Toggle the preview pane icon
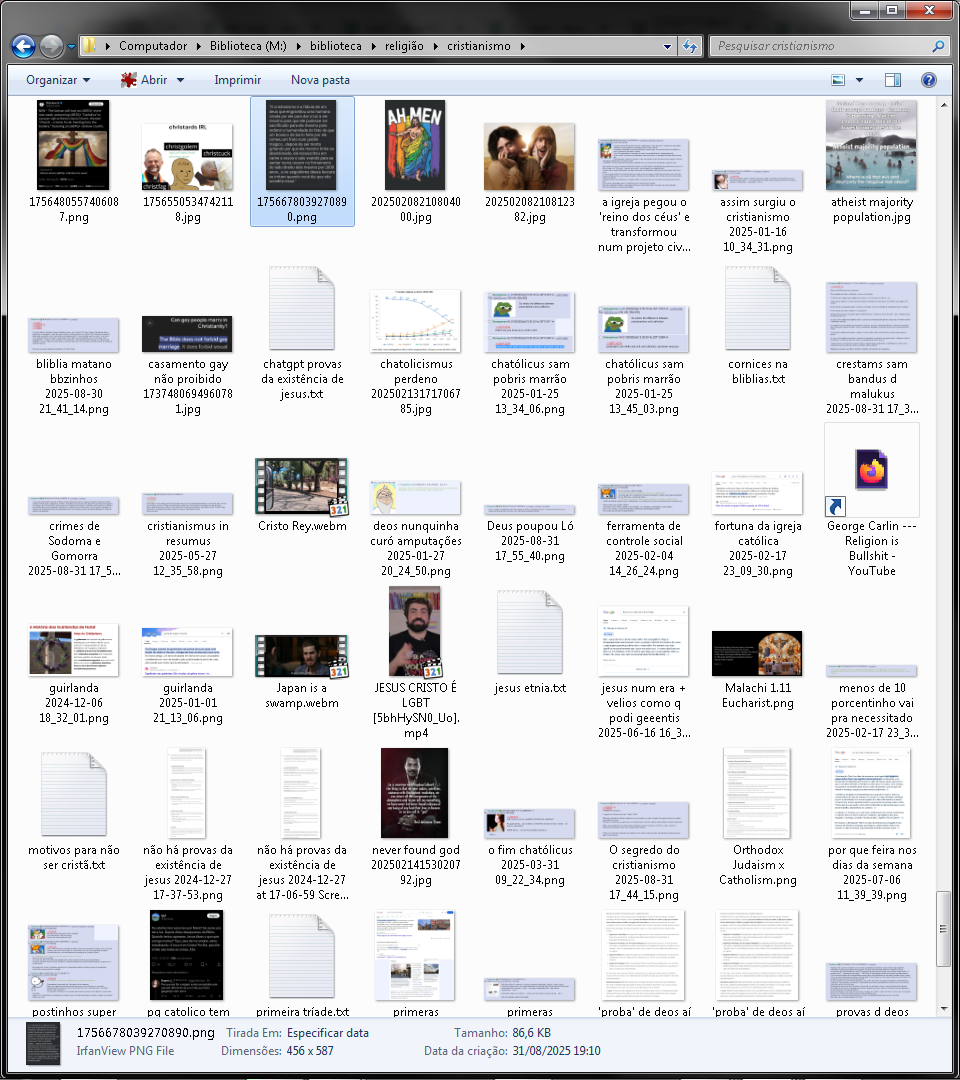Image resolution: width=960 pixels, height=1080 pixels. (893, 80)
